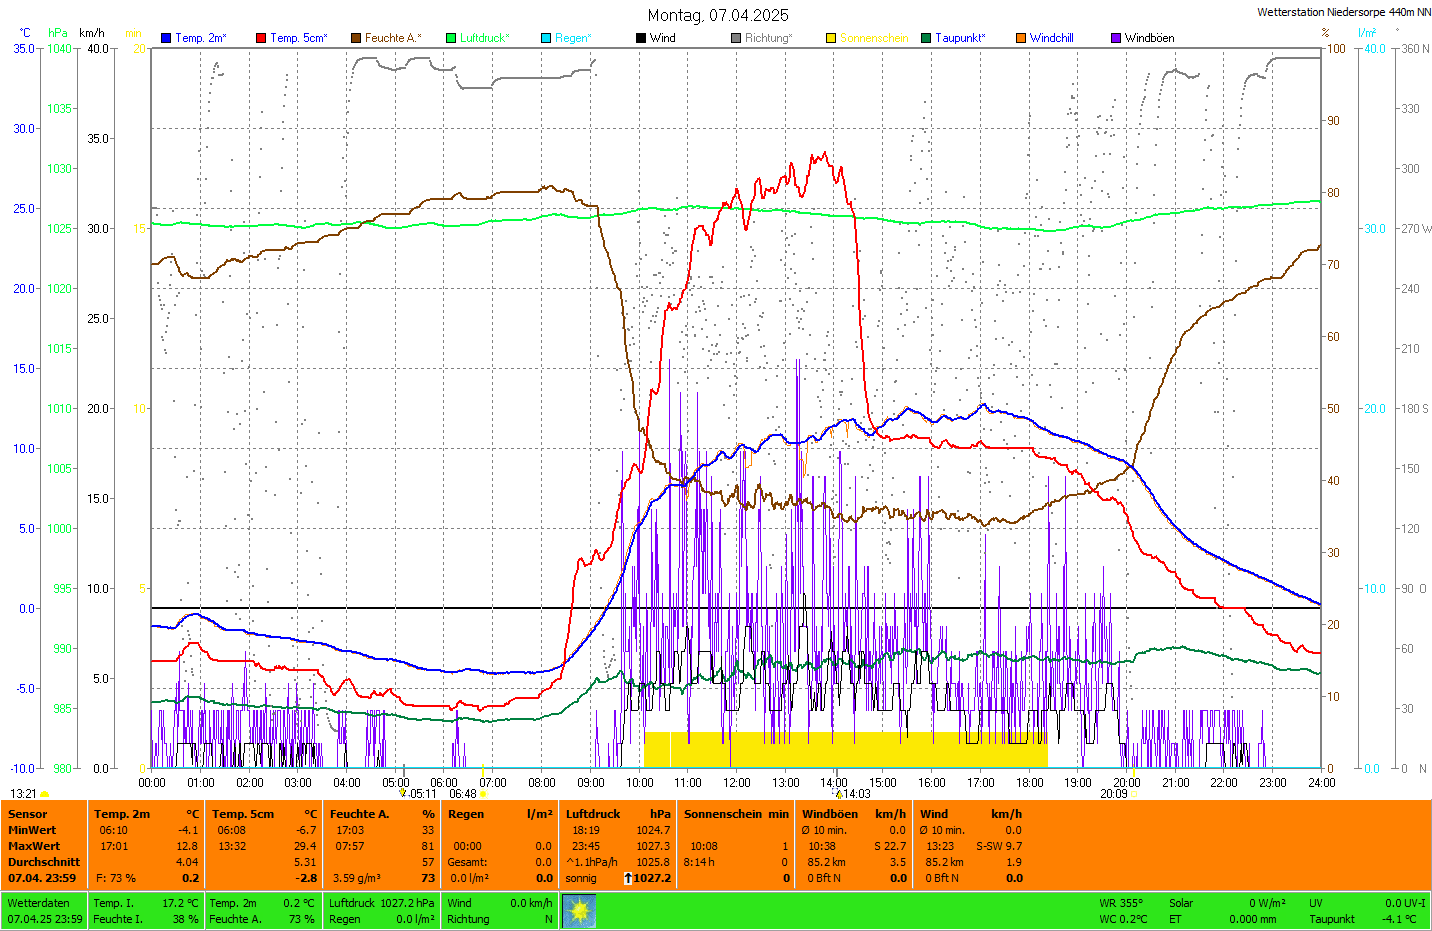This screenshot has width=1432, height=931.
Task: Click the purple Windböen legend square
Action: point(1116,38)
